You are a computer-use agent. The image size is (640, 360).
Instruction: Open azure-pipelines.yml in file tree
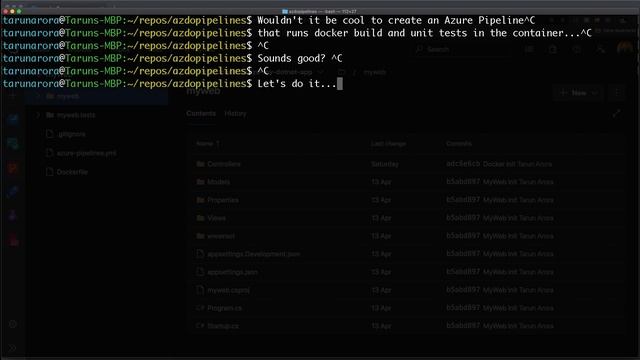(87, 153)
